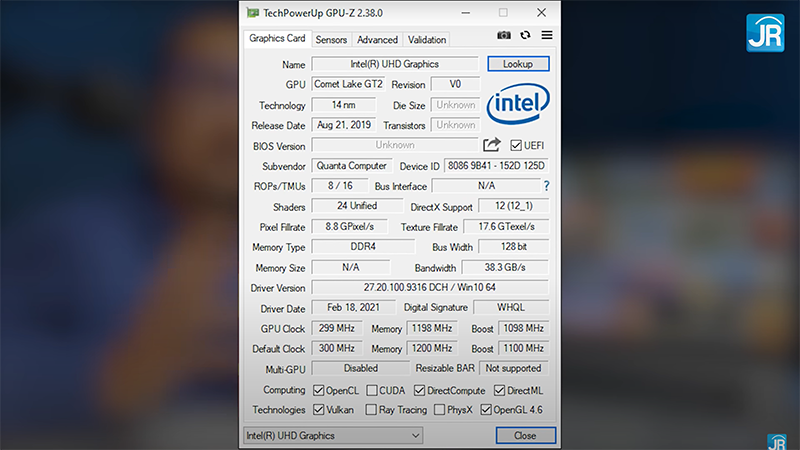Toggle the OpenGL 4.6 checkbox

coord(486,410)
